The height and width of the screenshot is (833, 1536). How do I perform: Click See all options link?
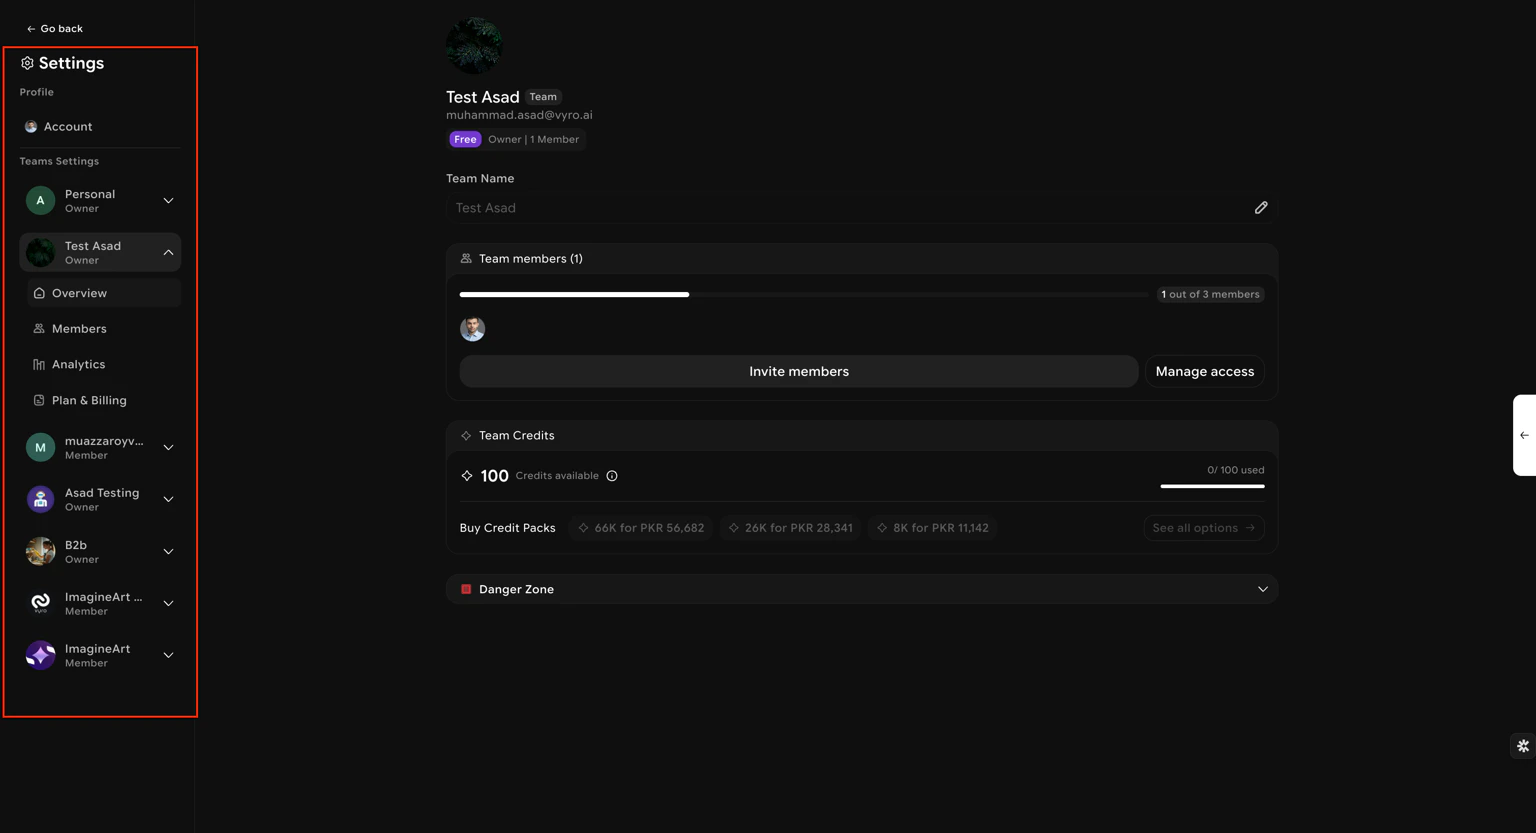tap(1204, 528)
